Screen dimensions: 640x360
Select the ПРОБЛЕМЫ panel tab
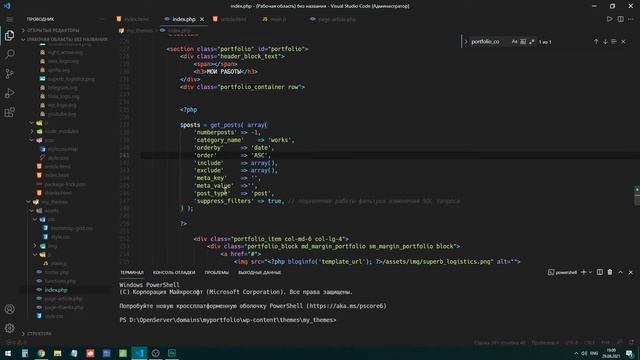[x=217, y=272]
